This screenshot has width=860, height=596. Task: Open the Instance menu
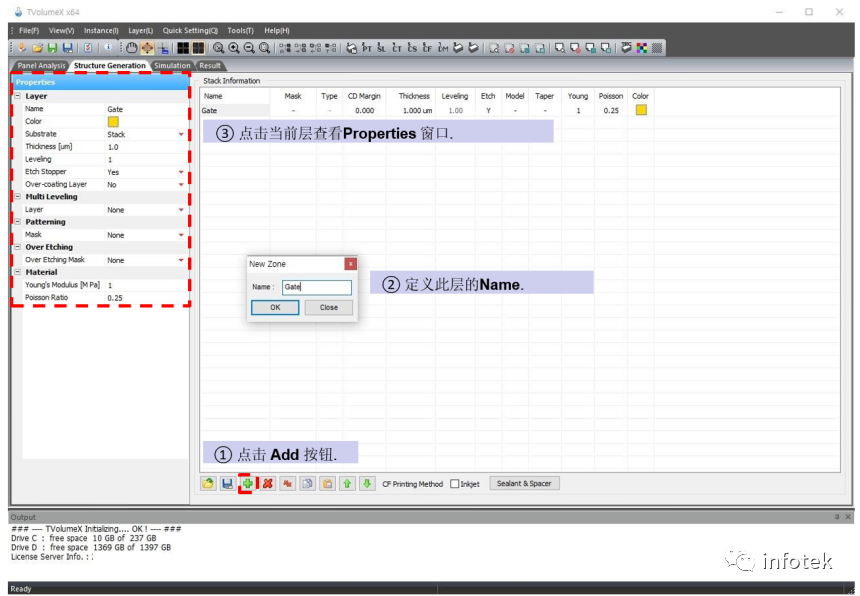click(x=101, y=31)
